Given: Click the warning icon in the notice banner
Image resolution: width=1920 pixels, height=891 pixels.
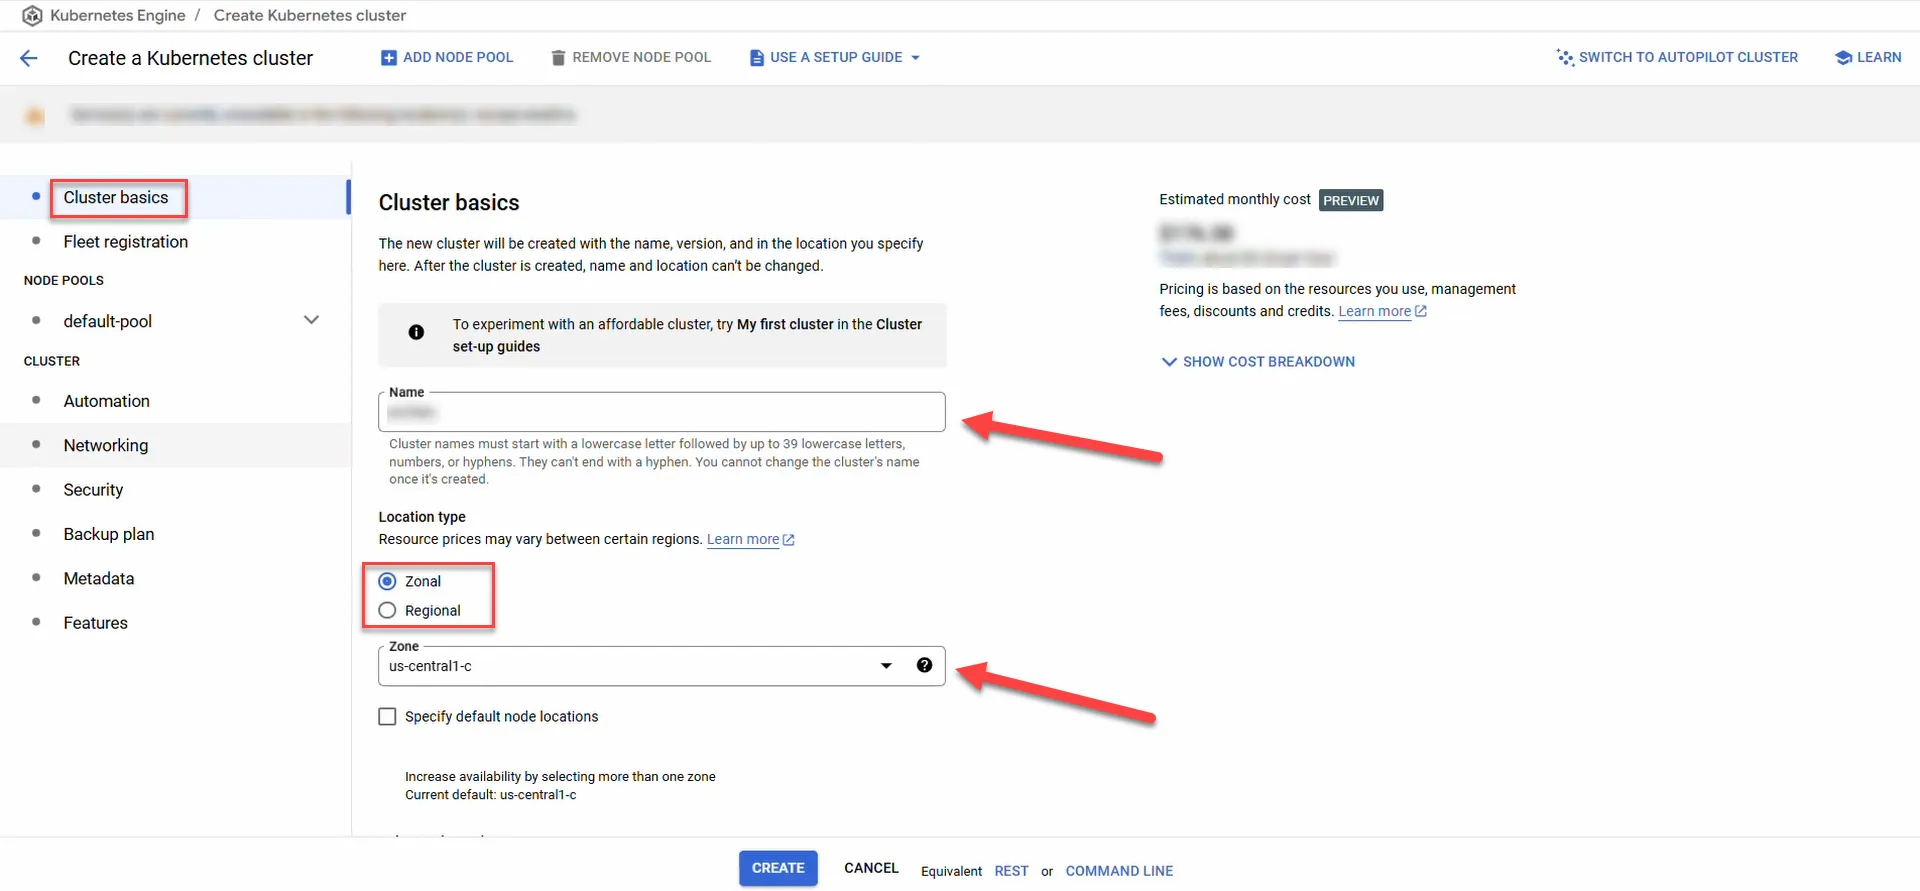Looking at the screenshot, I should 35,116.
